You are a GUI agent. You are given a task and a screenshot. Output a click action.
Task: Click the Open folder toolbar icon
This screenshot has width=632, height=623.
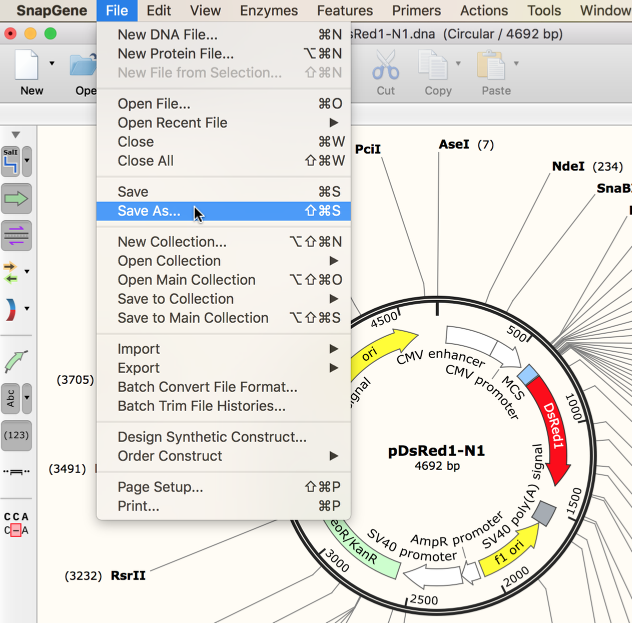click(83, 64)
